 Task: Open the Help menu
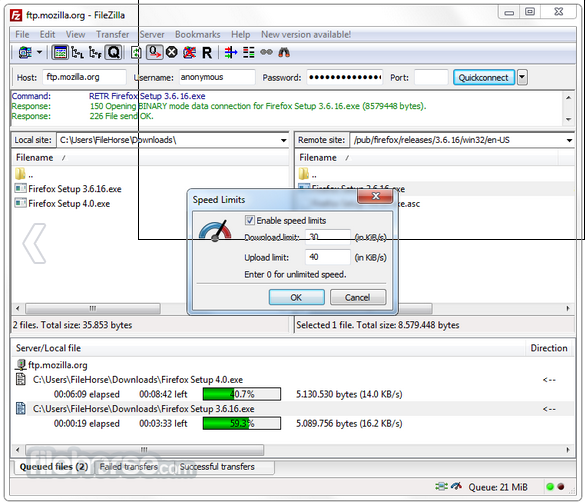[x=241, y=35]
